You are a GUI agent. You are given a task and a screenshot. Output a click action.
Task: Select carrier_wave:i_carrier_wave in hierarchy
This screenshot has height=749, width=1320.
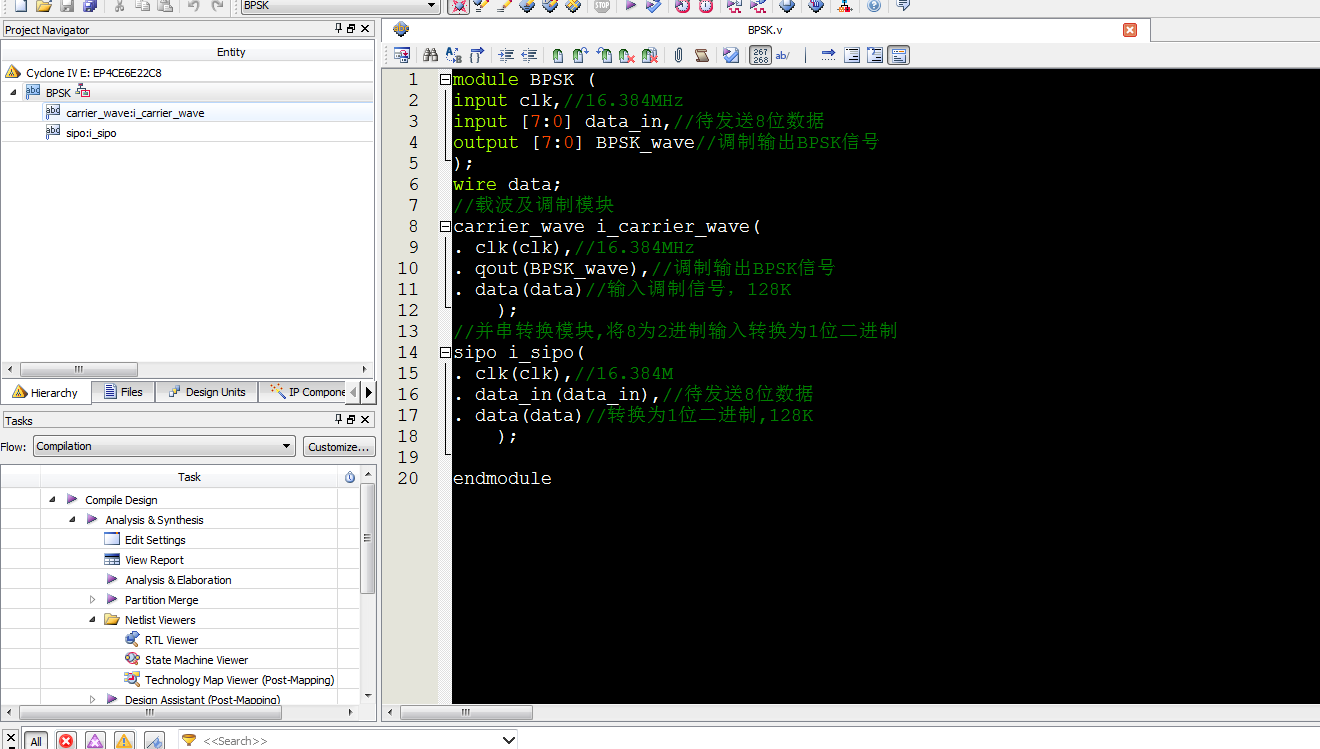tap(135, 113)
